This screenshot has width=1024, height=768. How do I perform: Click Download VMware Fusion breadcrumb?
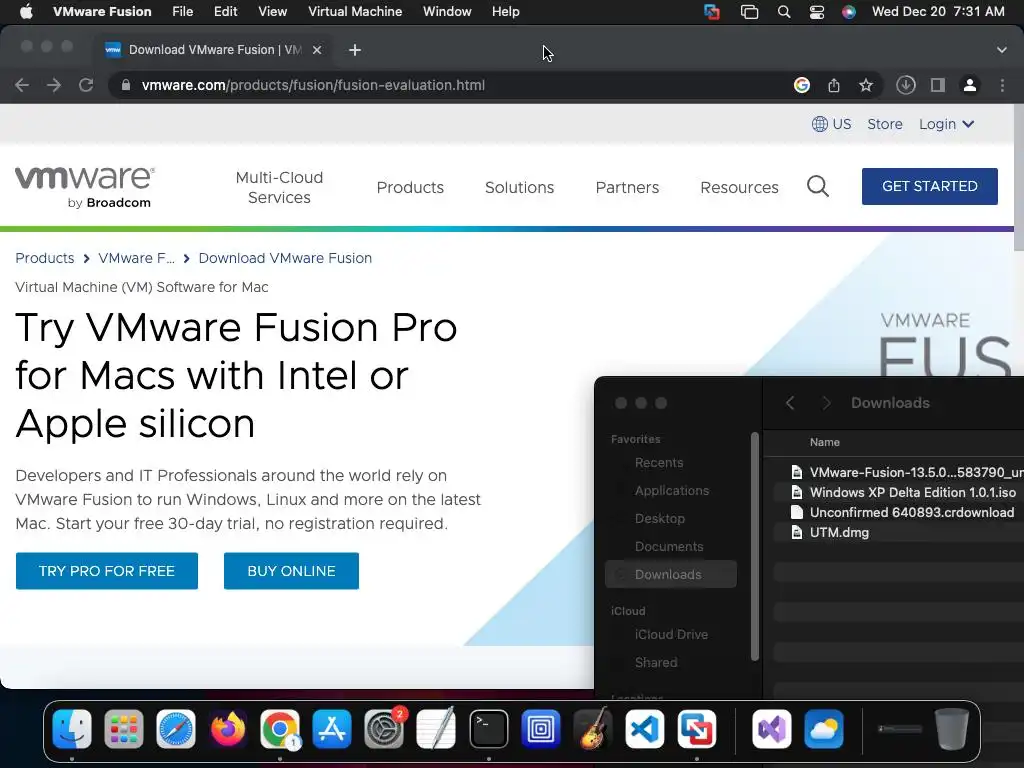[x=285, y=258]
